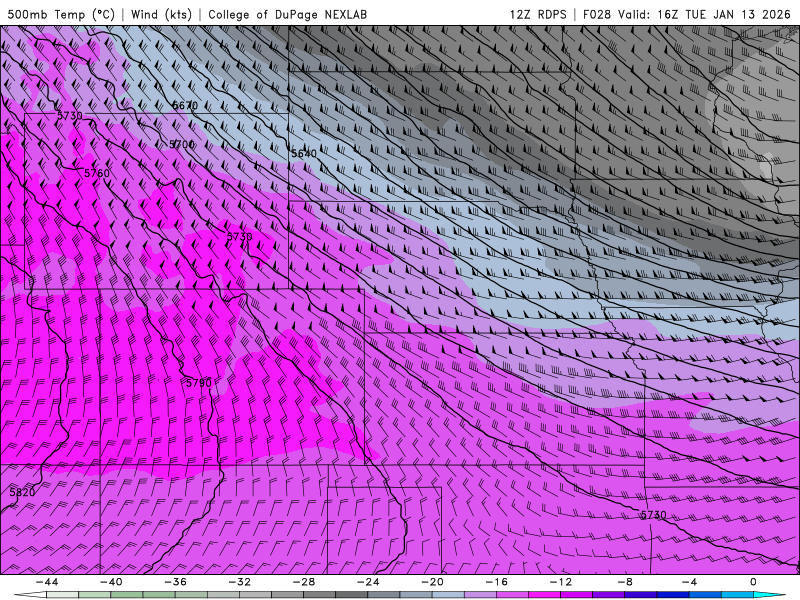Select the 0 color scale label

point(754,582)
